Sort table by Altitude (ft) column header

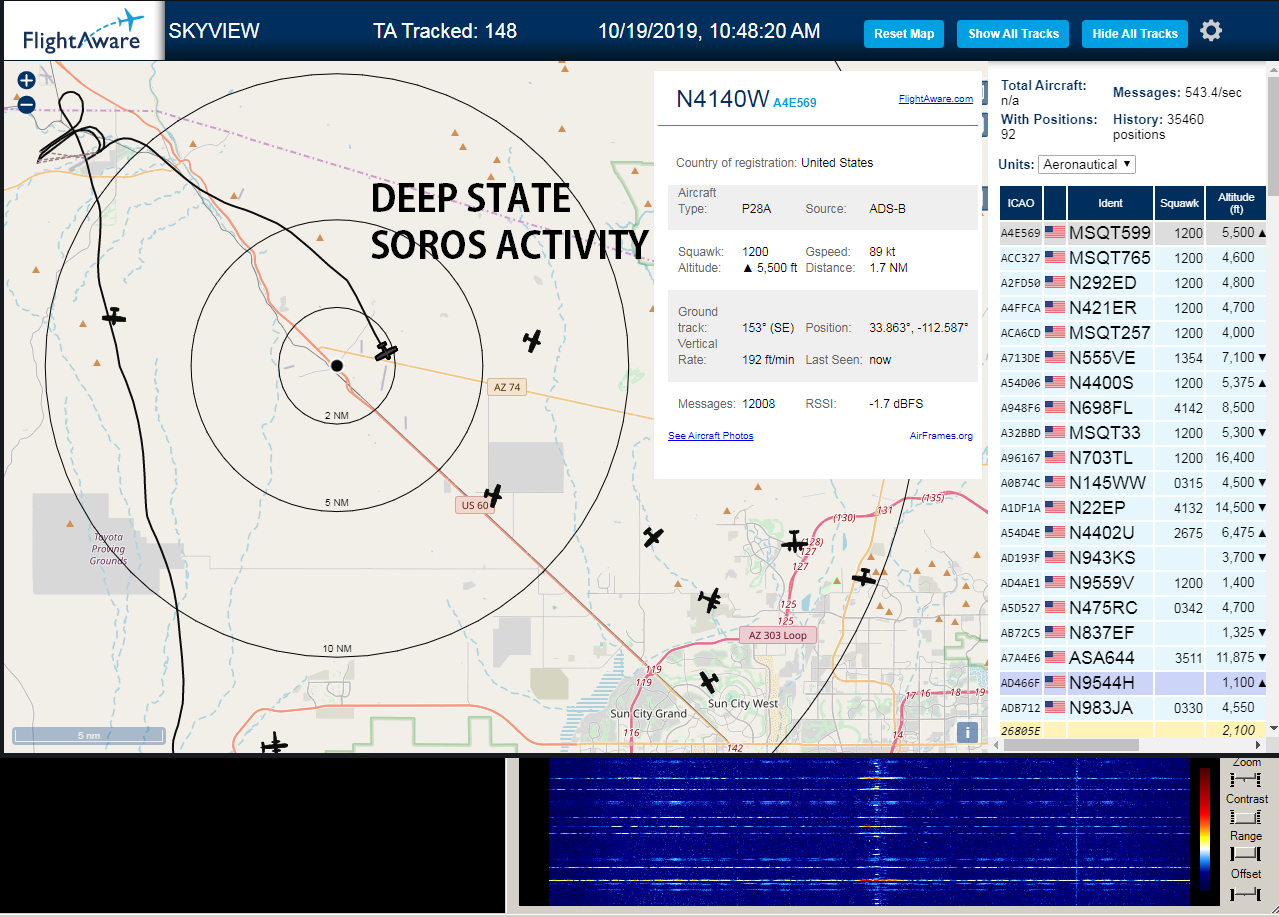pyautogui.click(x=1236, y=203)
